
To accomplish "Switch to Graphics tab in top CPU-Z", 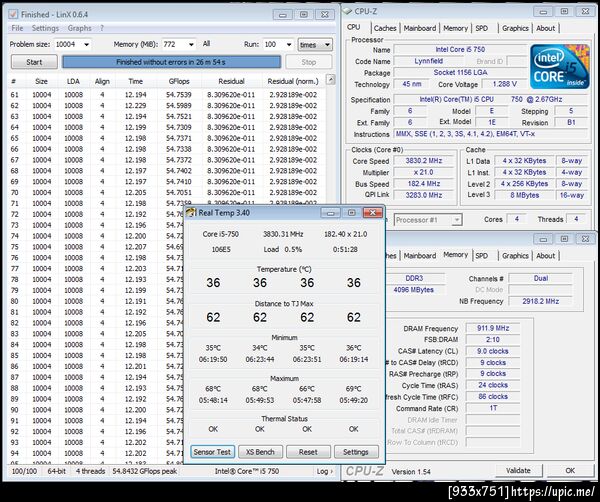I will click(x=515, y=28).
